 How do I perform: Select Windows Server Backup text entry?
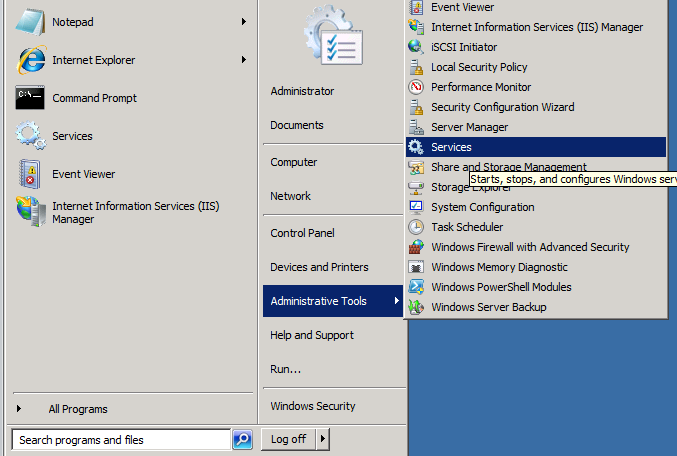pyautogui.click(x=489, y=307)
